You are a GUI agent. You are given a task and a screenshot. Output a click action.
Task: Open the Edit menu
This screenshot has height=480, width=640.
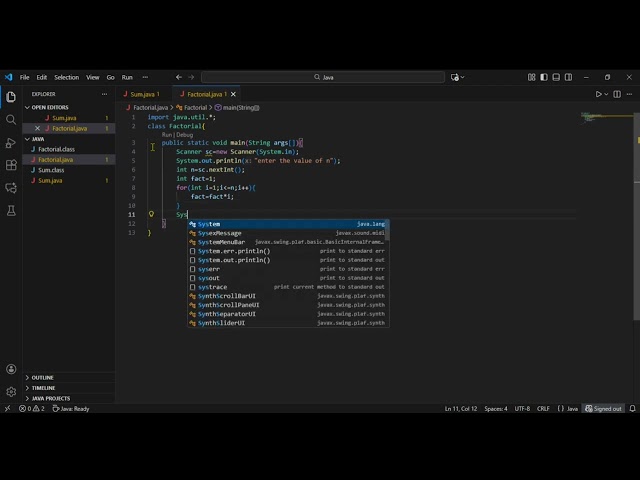coord(42,77)
